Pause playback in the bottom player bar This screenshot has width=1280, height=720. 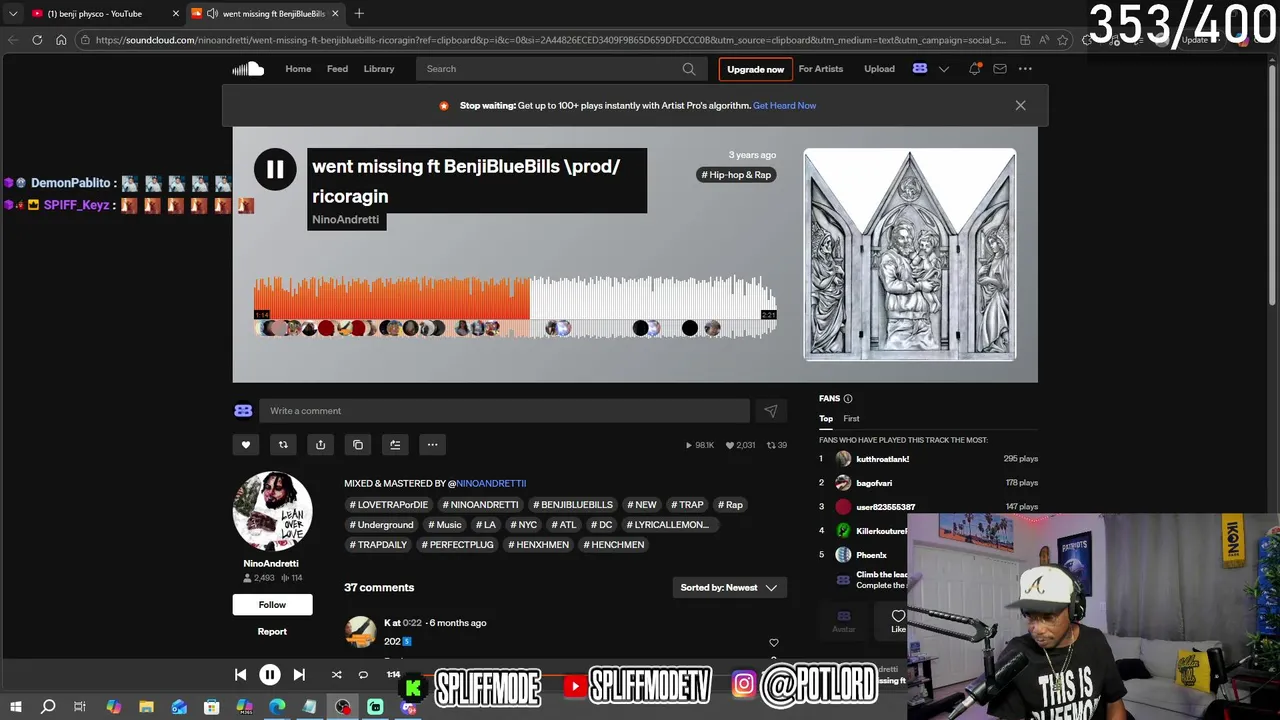[270, 675]
